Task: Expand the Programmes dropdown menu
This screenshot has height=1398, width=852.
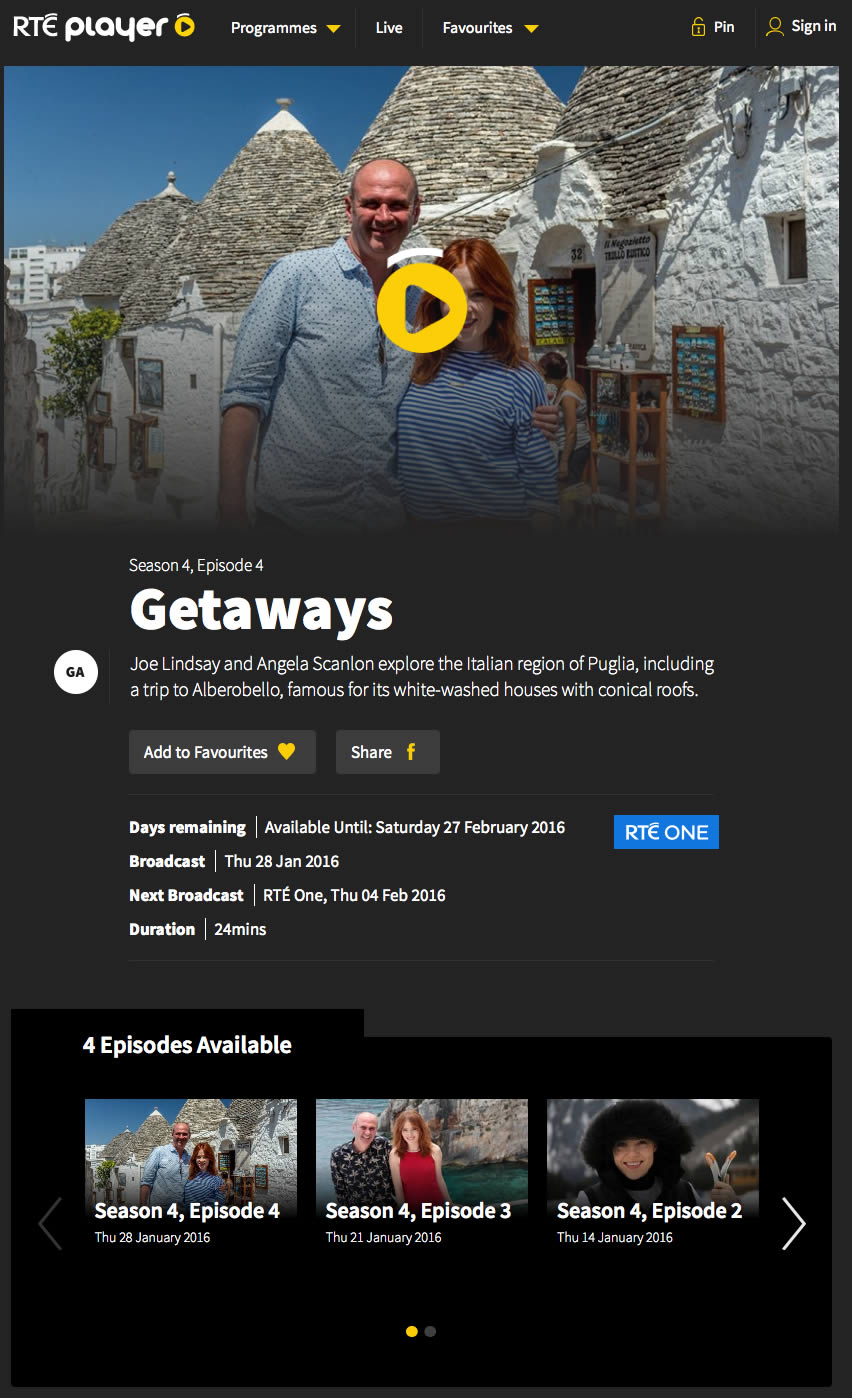Action: (x=285, y=28)
